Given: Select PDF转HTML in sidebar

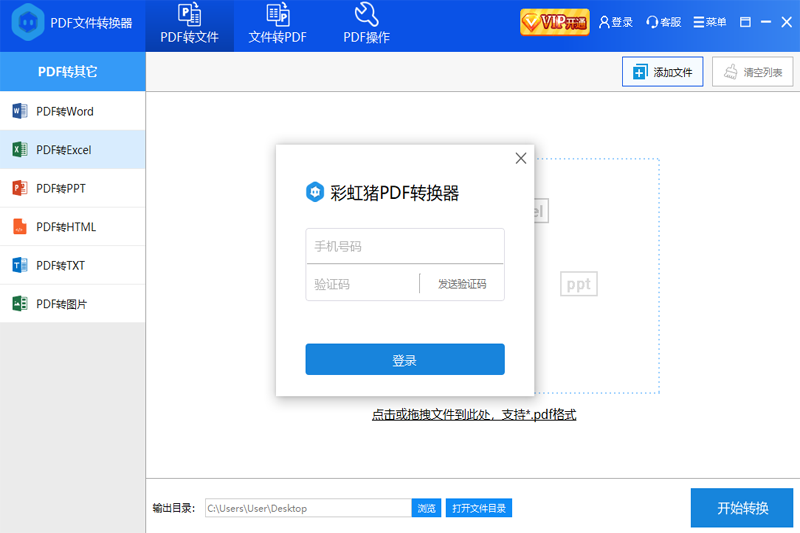Looking at the screenshot, I should pyautogui.click(x=72, y=227).
